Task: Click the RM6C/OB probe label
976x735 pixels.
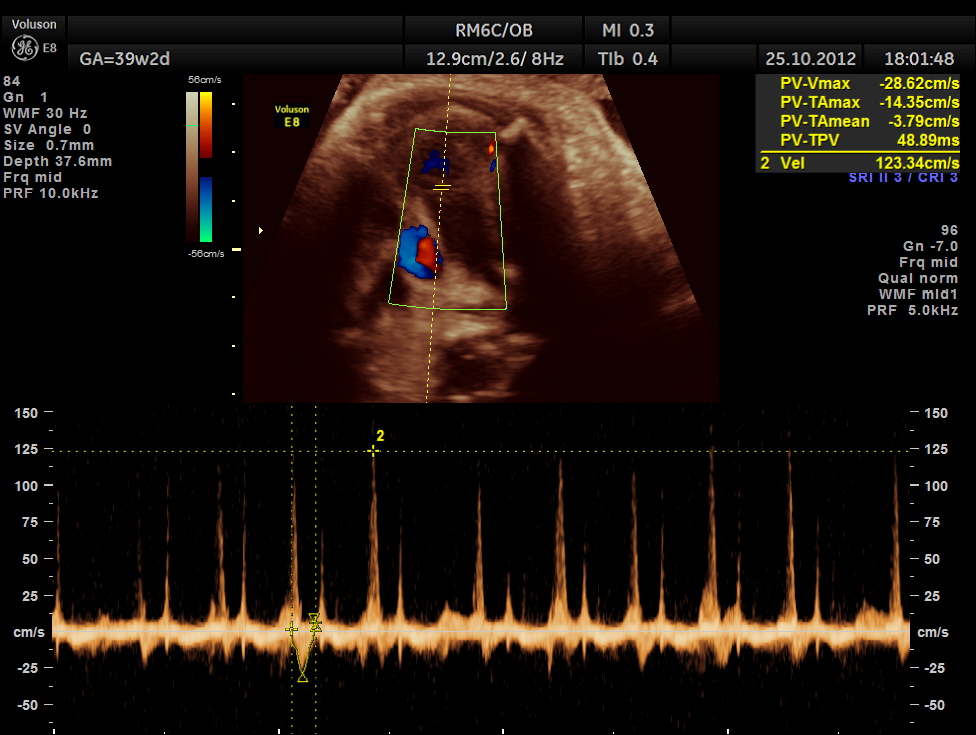Action: (494, 28)
